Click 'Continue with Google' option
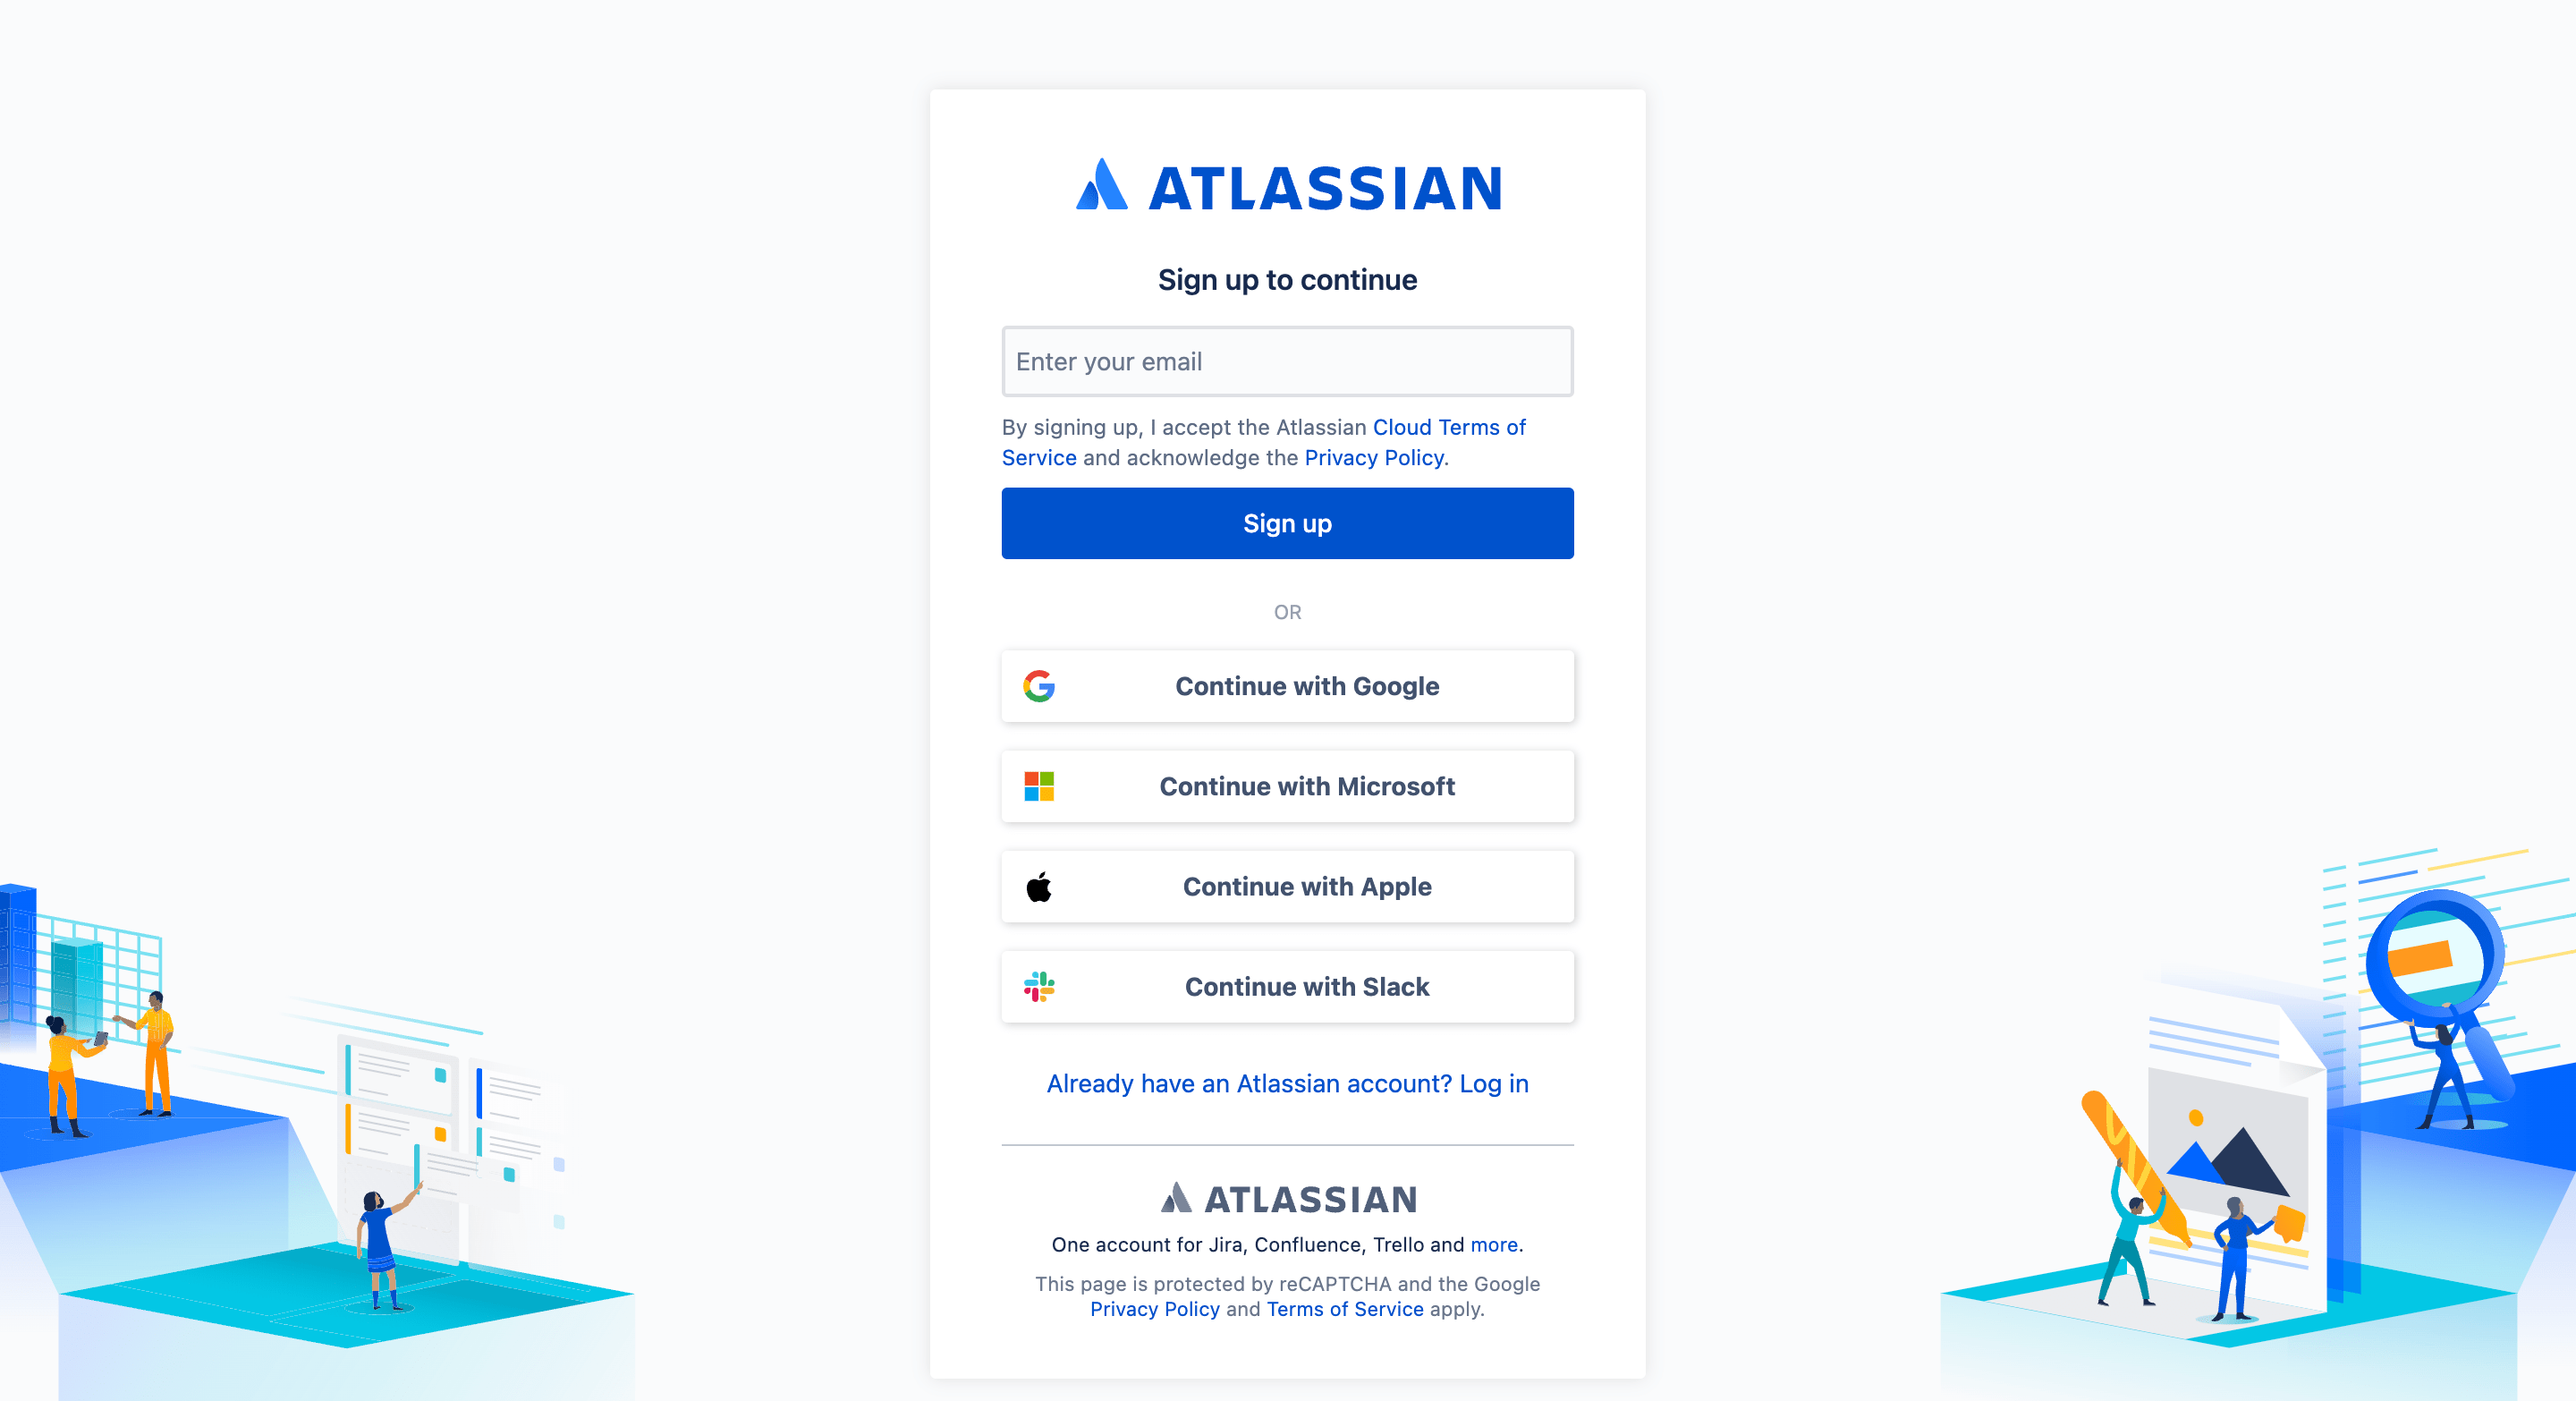 click(1288, 685)
